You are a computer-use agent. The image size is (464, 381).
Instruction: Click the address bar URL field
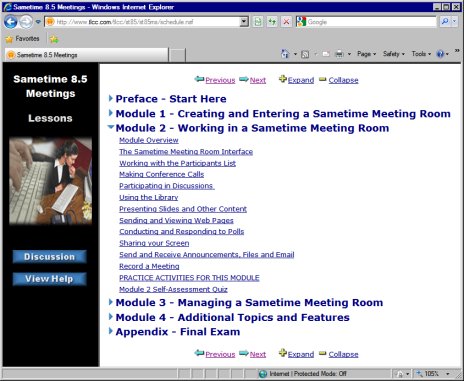click(x=142, y=22)
